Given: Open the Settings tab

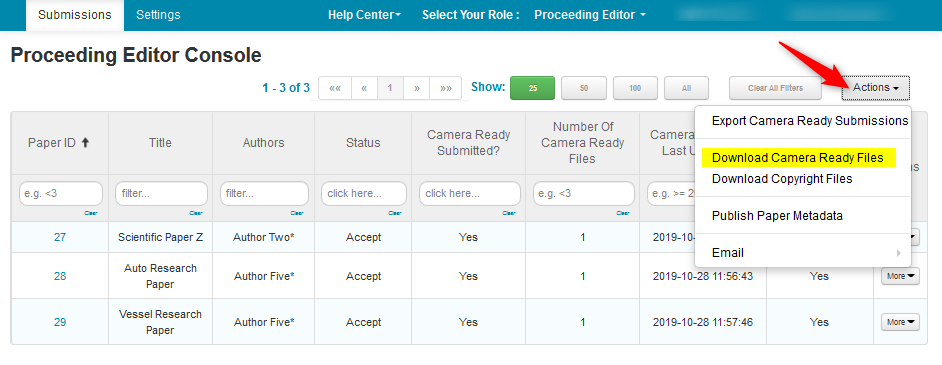Looking at the screenshot, I should pyautogui.click(x=158, y=15).
